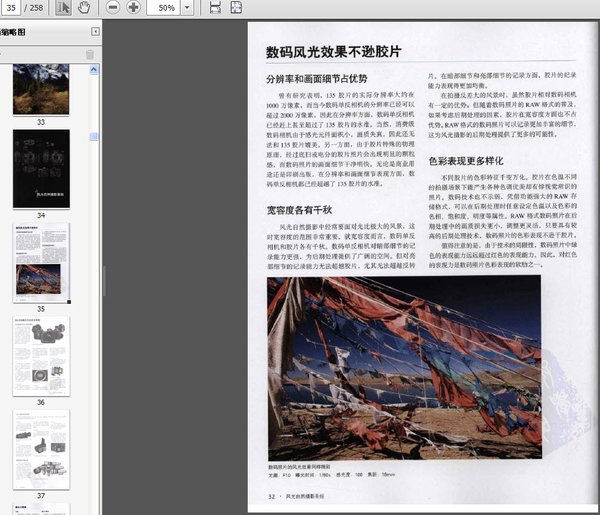Open page 33 thumbnail
Image resolution: width=600 pixels, height=515 pixels.
41,88
